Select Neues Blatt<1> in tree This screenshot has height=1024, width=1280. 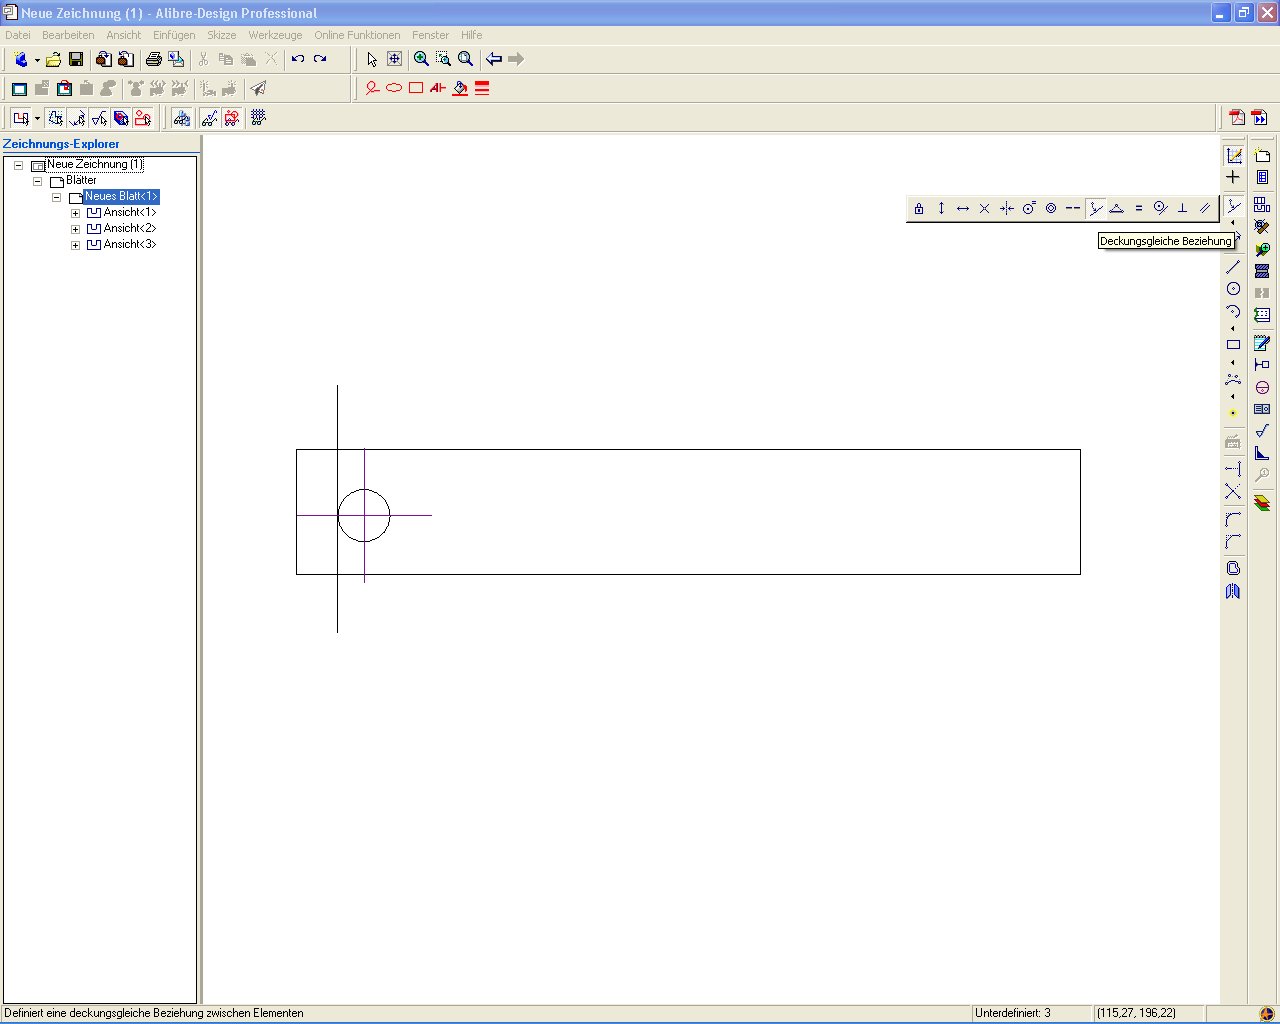pyautogui.click(x=121, y=197)
